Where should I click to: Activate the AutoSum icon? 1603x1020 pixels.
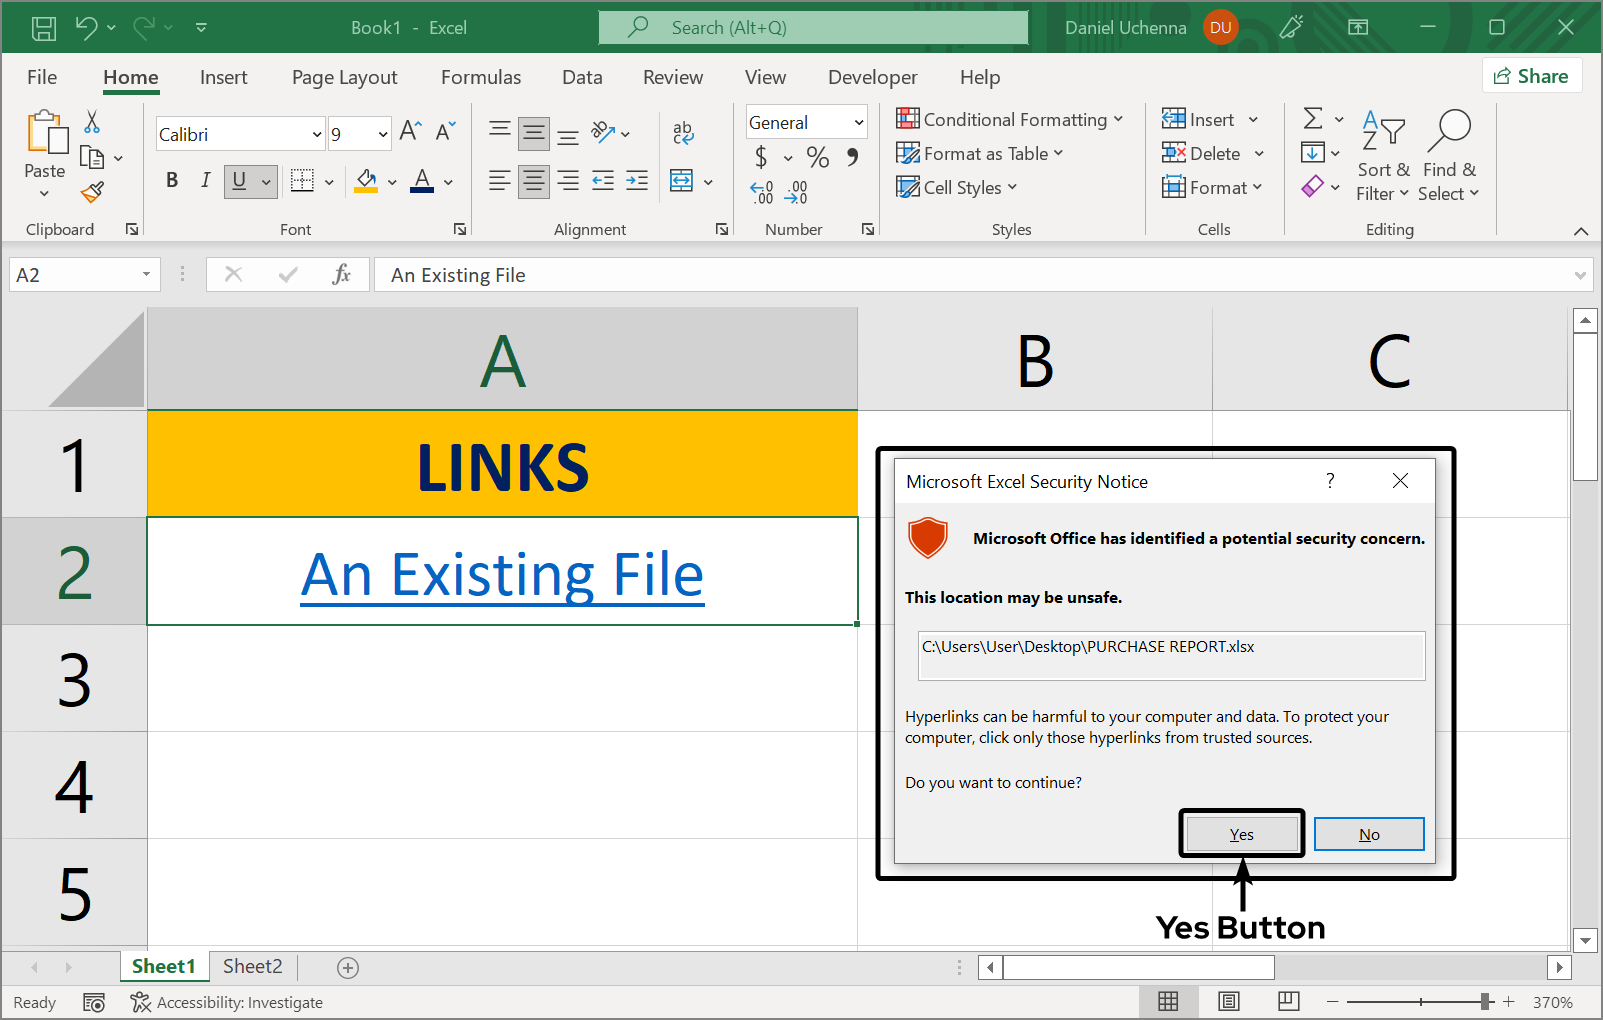pos(1315,118)
